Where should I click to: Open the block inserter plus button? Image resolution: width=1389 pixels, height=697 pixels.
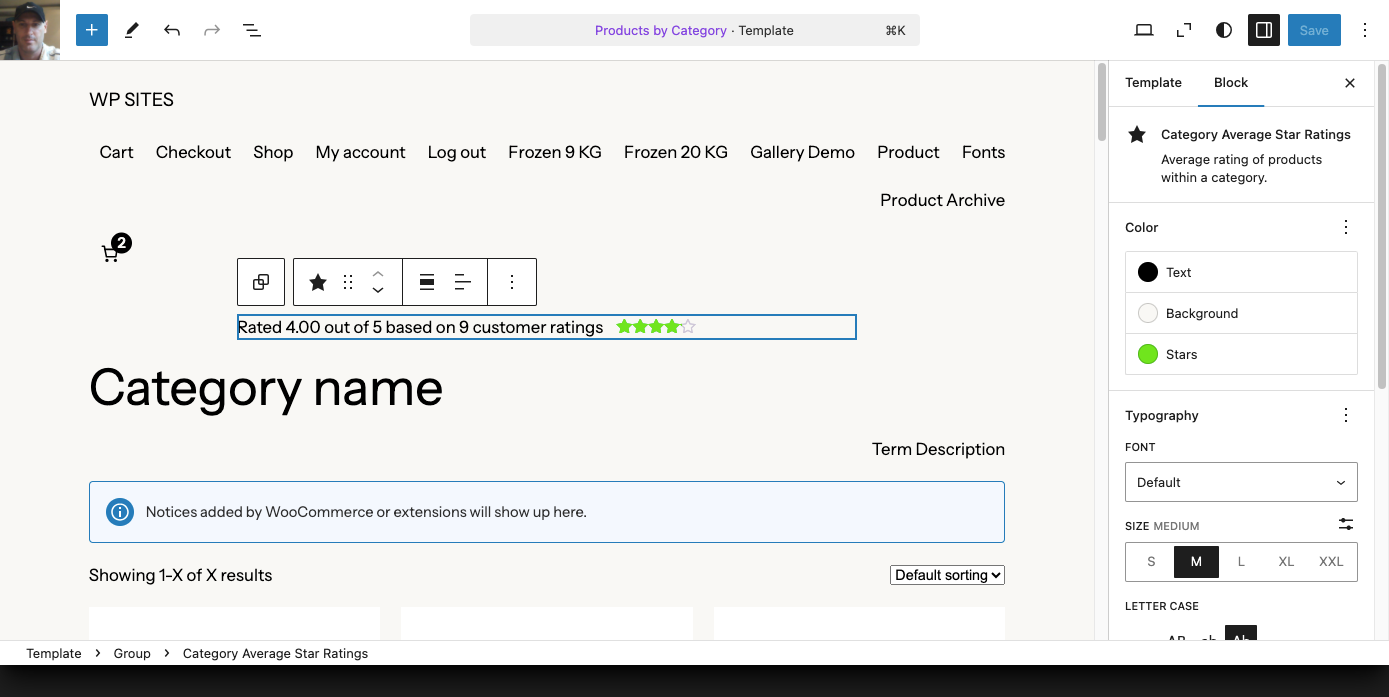91,30
